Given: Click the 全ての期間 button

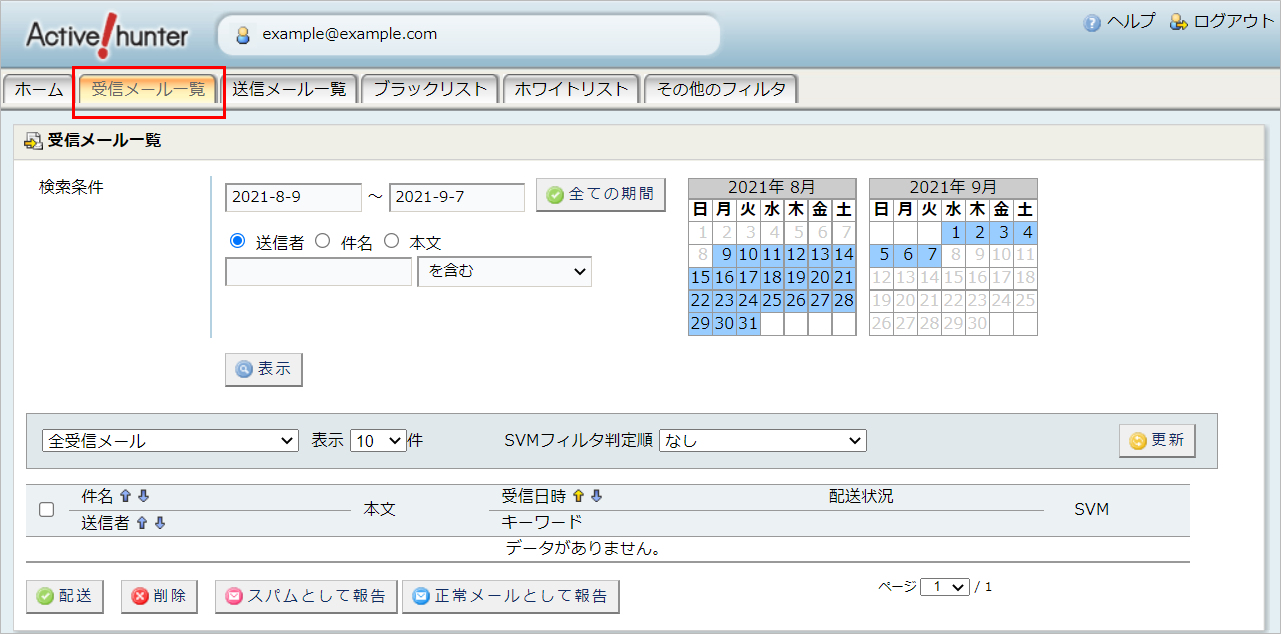Looking at the screenshot, I should (x=601, y=194).
